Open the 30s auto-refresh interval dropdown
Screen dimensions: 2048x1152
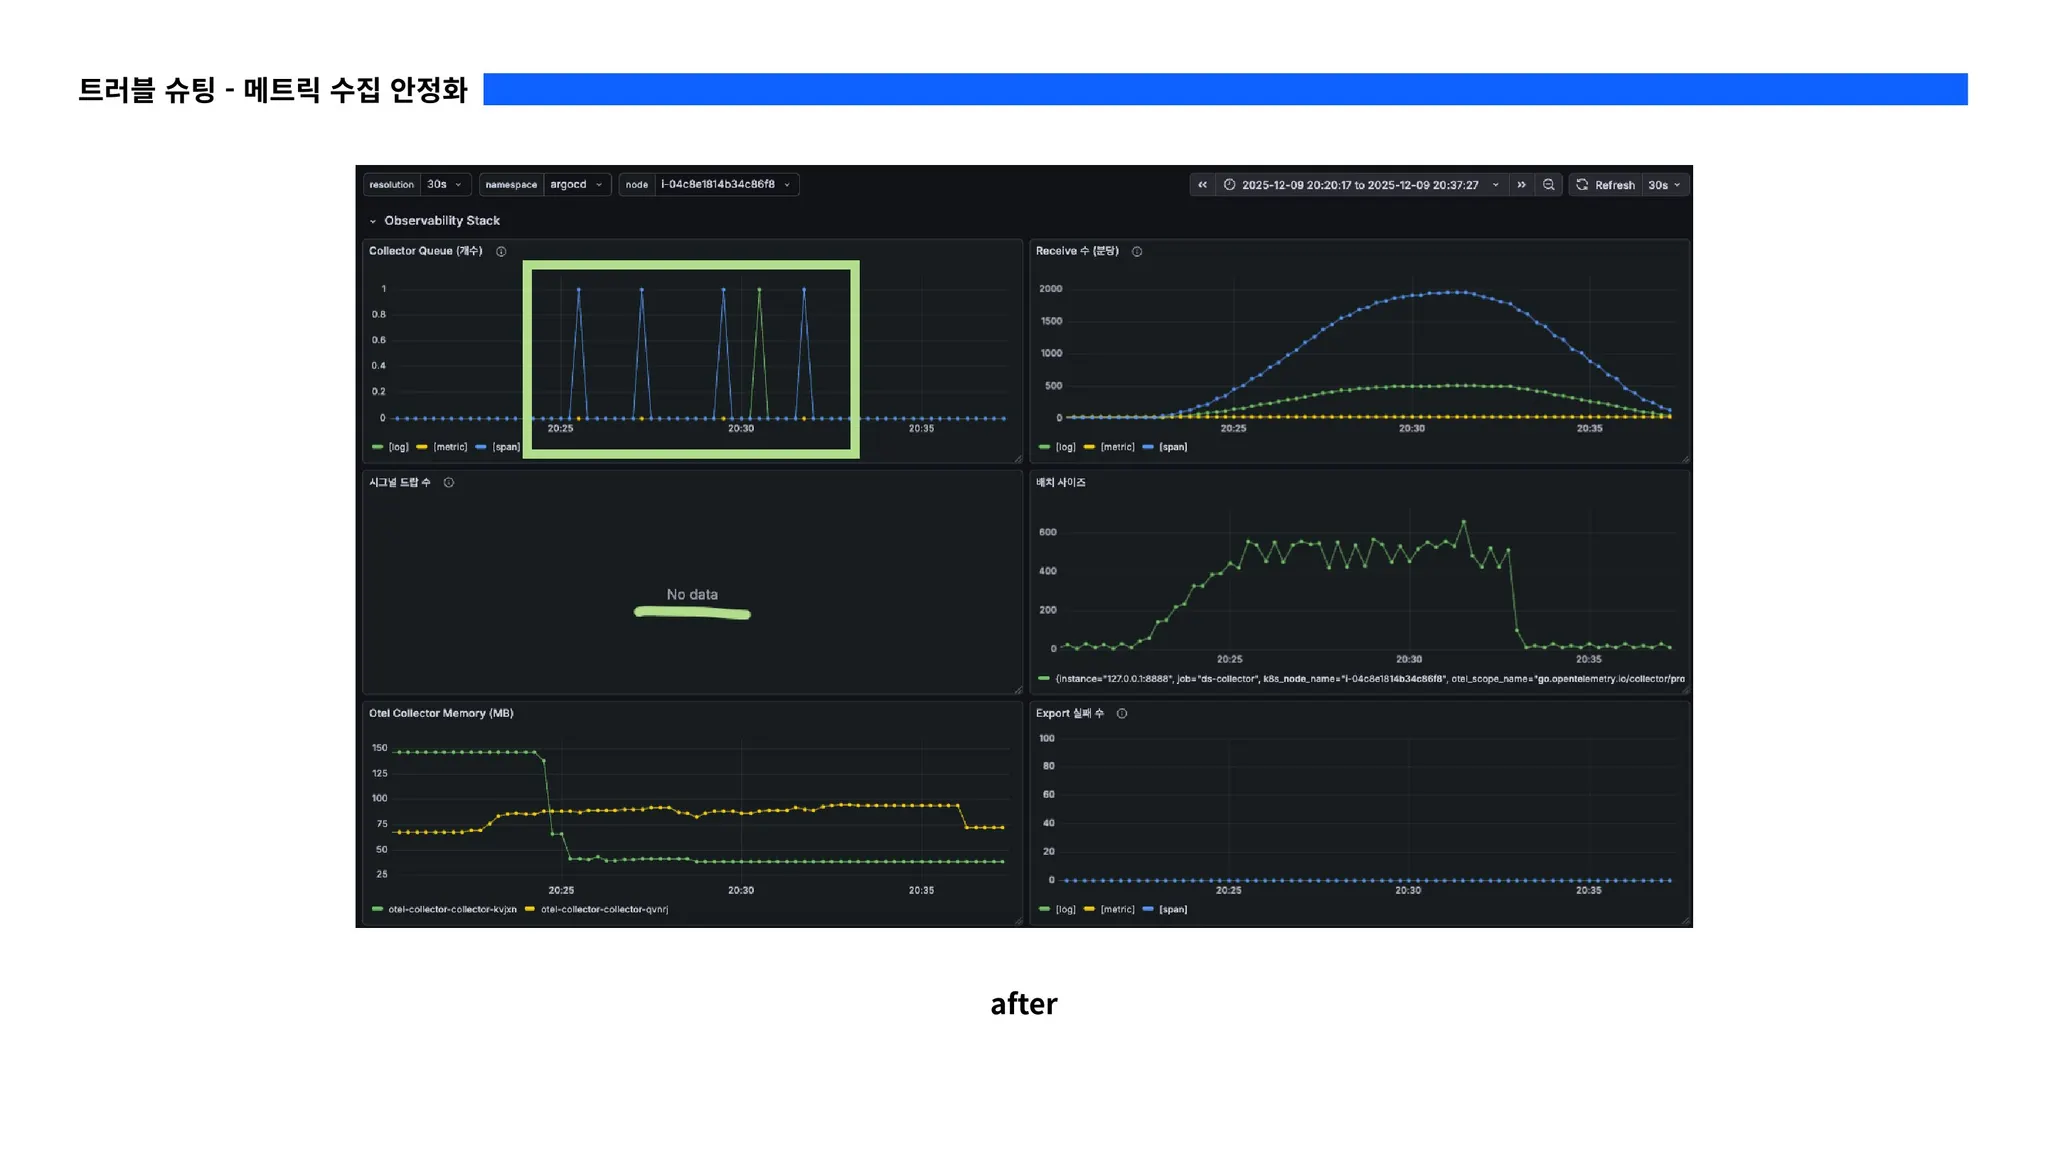[1664, 185]
